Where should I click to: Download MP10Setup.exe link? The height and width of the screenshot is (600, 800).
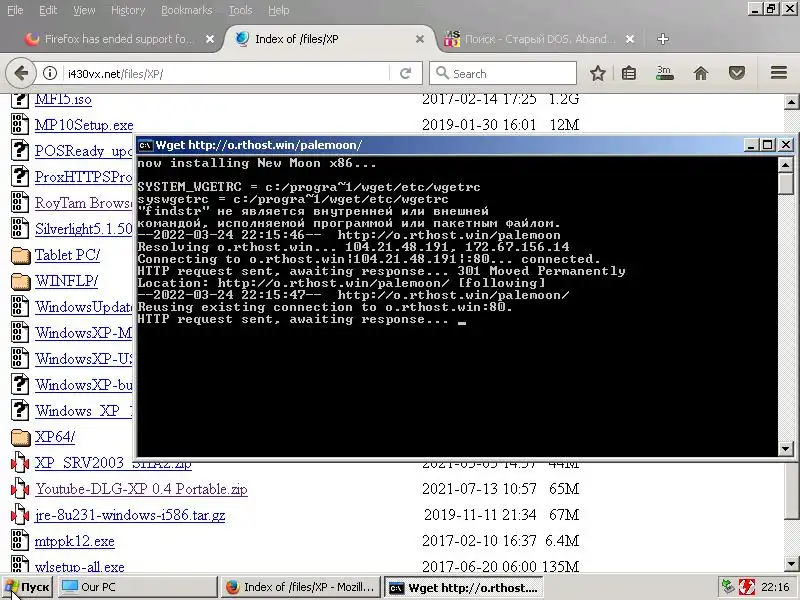(84, 124)
